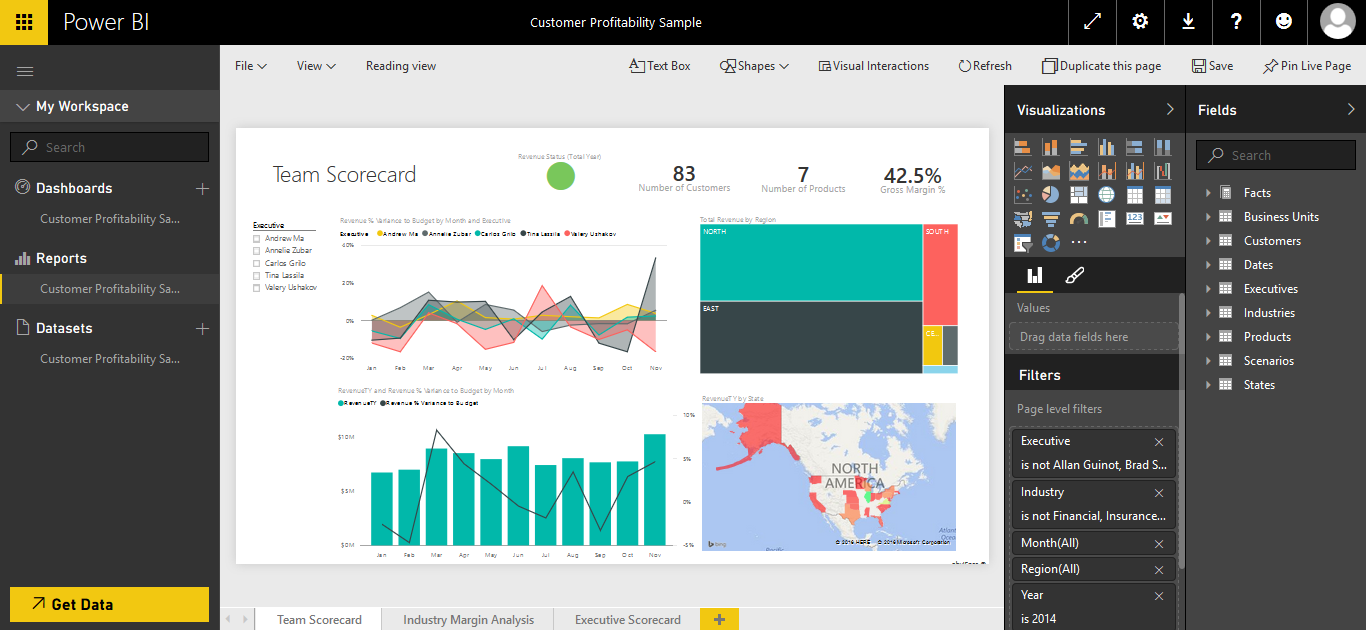Focus the Fields pane search box
The width and height of the screenshot is (1366, 630).
tap(1275, 155)
